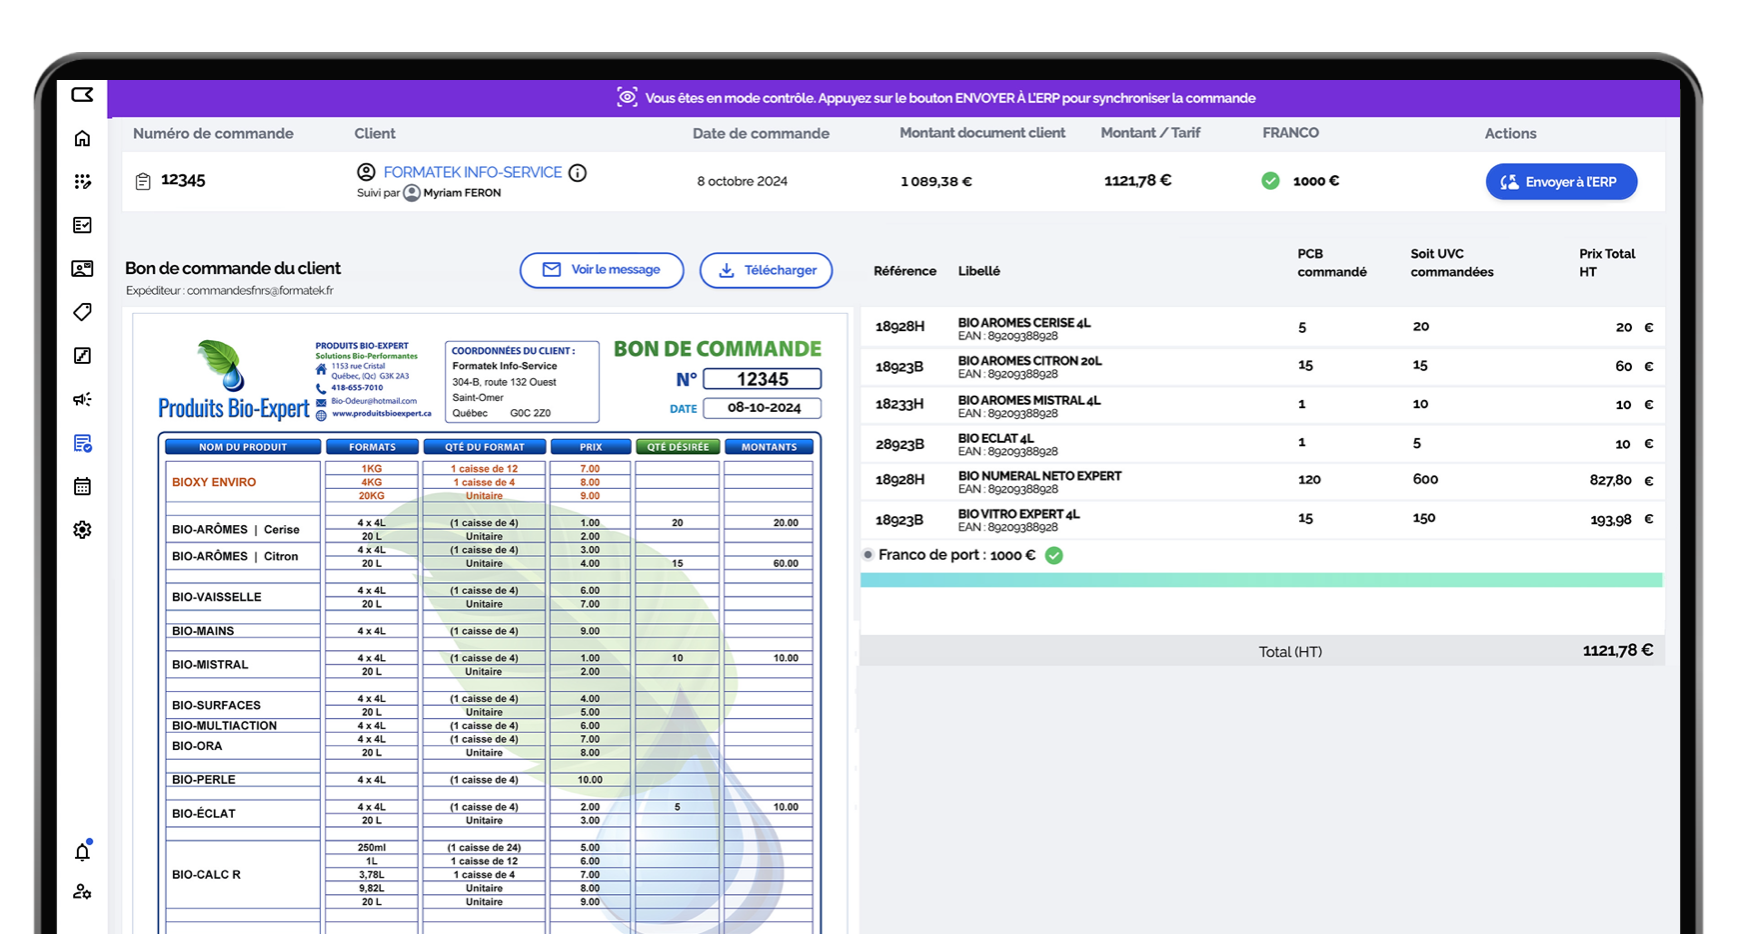Click amount 1 089,38 €
Screen dimensions: 1752x934
tap(936, 181)
